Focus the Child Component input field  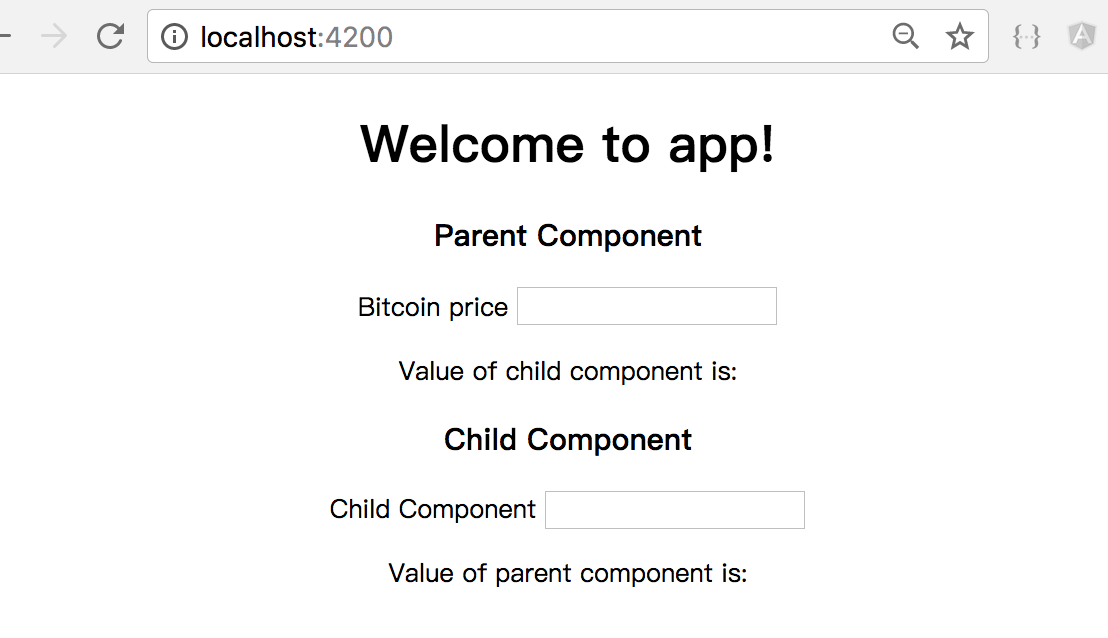click(x=674, y=510)
